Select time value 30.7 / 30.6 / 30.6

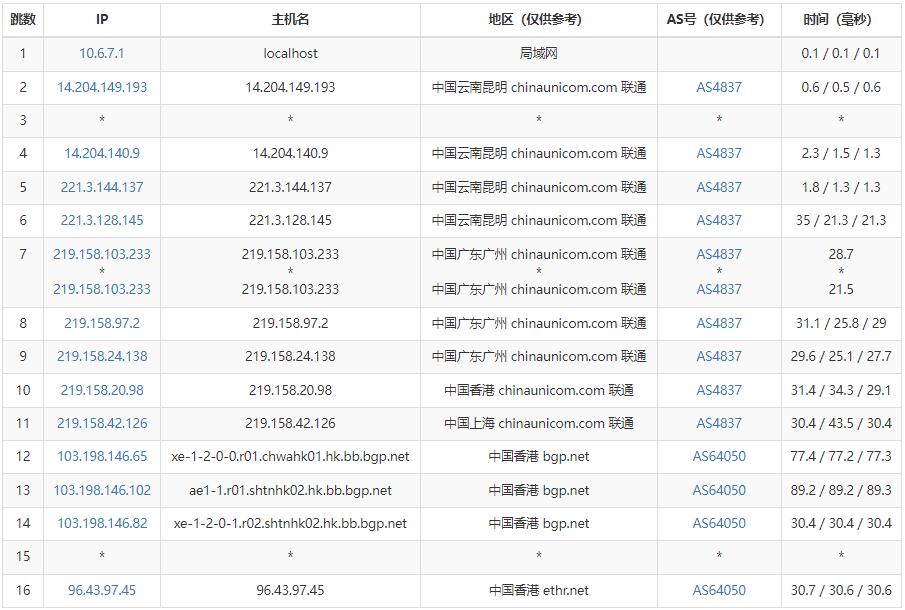[841, 590]
